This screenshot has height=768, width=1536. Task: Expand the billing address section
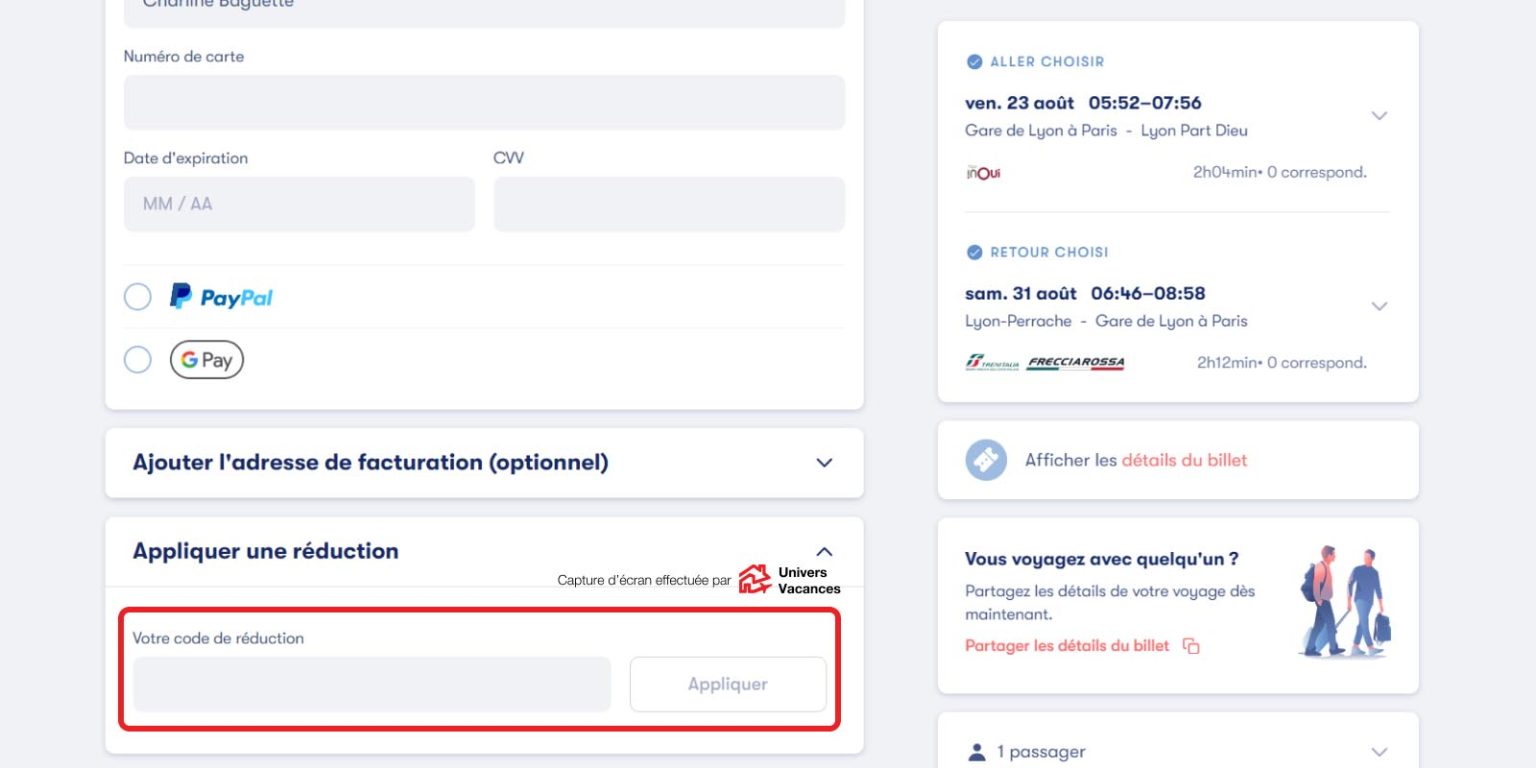point(824,463)
